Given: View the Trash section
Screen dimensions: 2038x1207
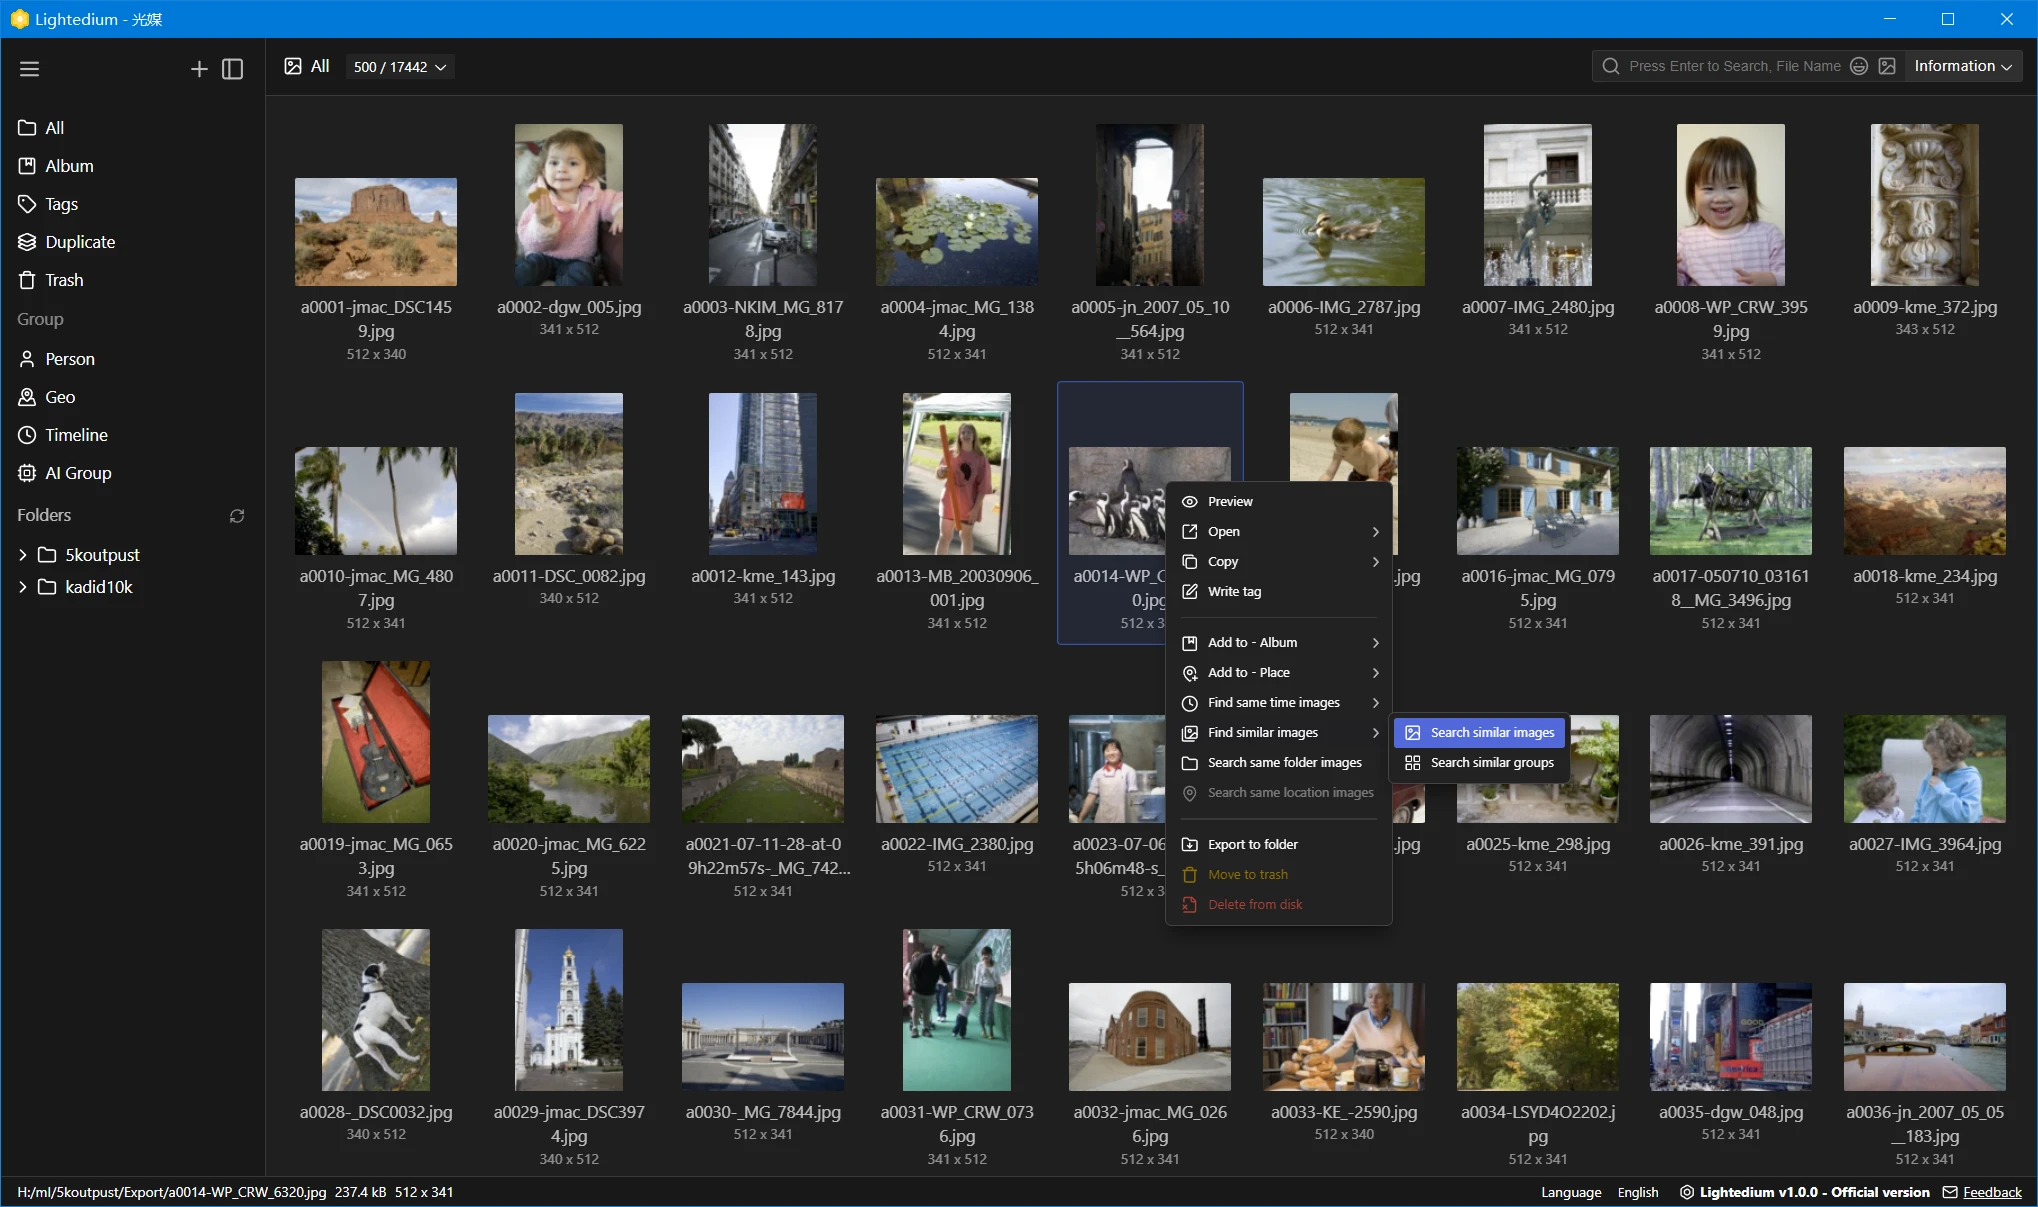Looking at the screenshot, I should click(63, 280).
